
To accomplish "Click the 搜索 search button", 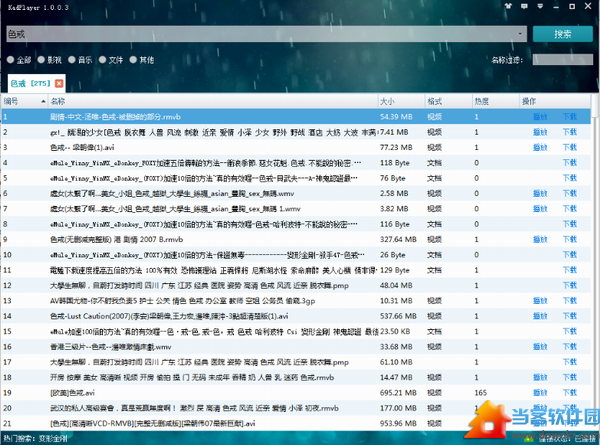I will tap(563, 34).
